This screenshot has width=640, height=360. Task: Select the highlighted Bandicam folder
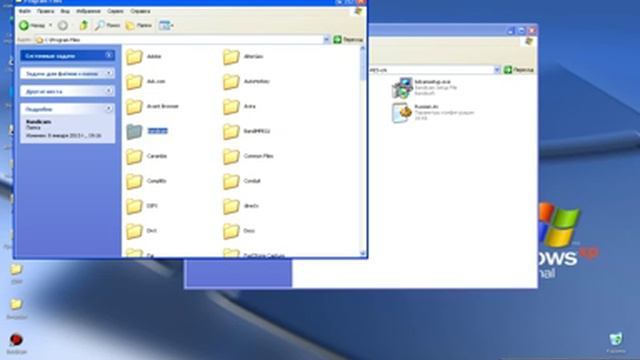(x=147, y=131)
